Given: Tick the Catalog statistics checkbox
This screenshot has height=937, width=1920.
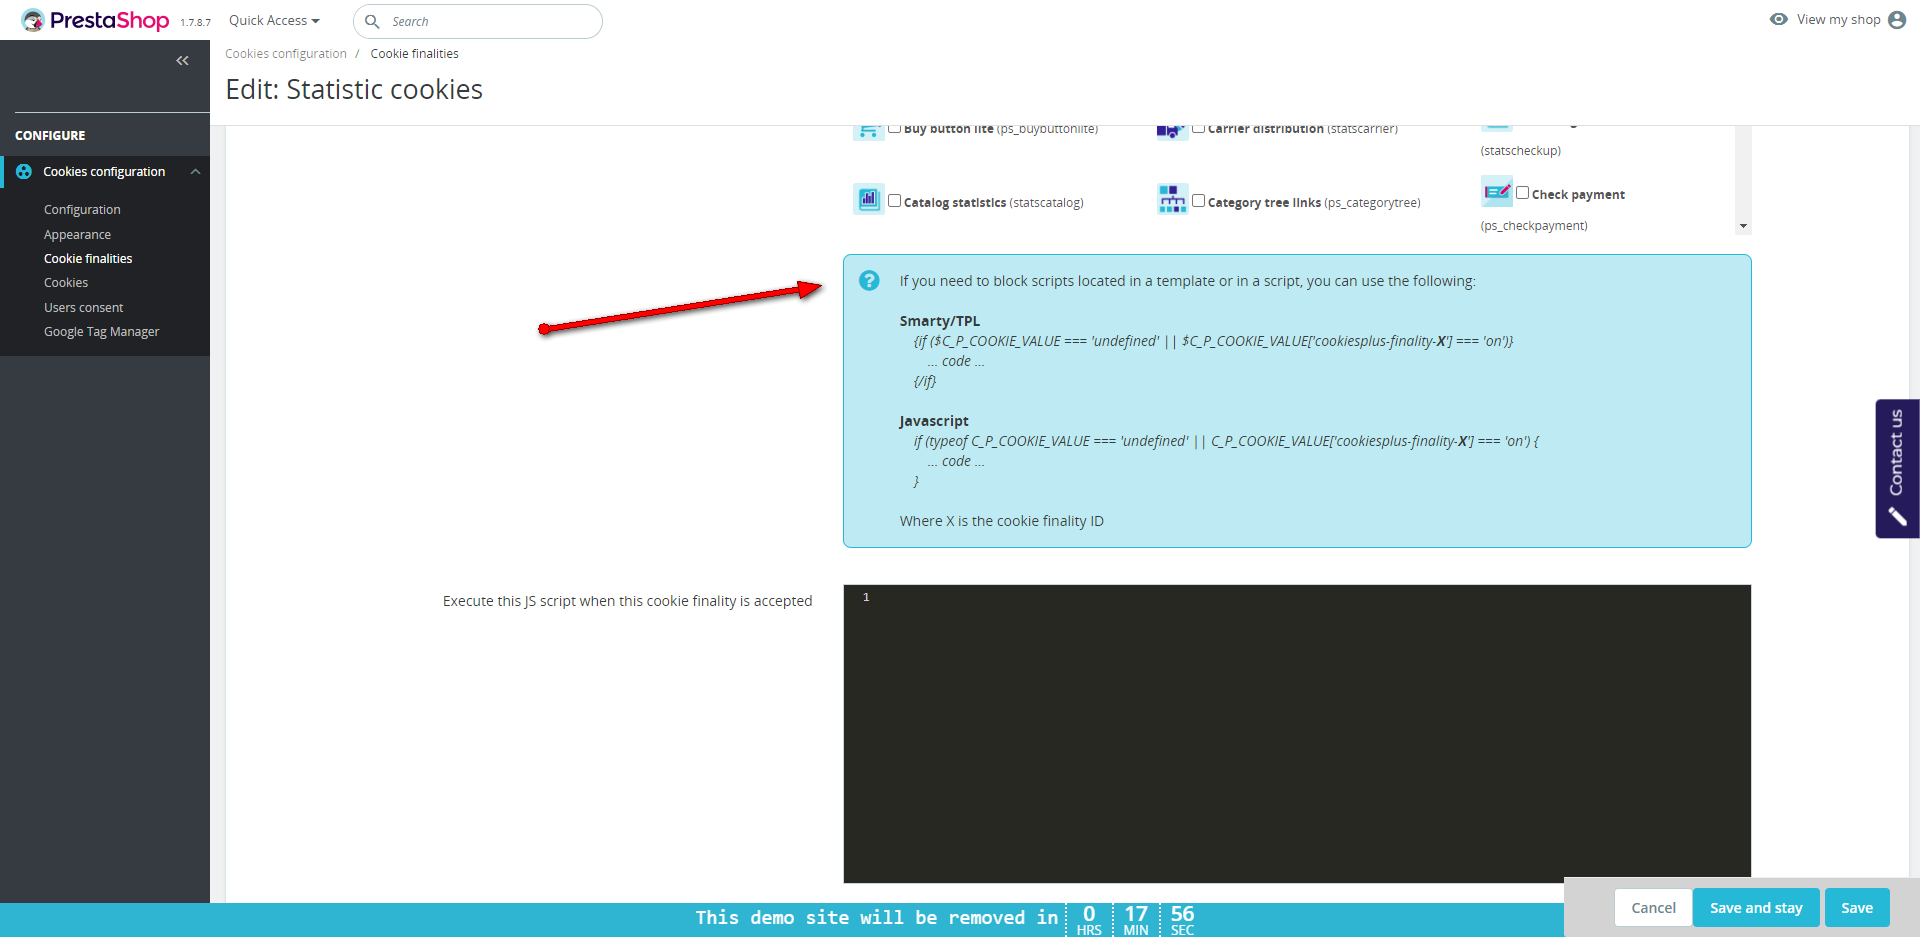Looking at the screenshot, I should tap(894, 201).
